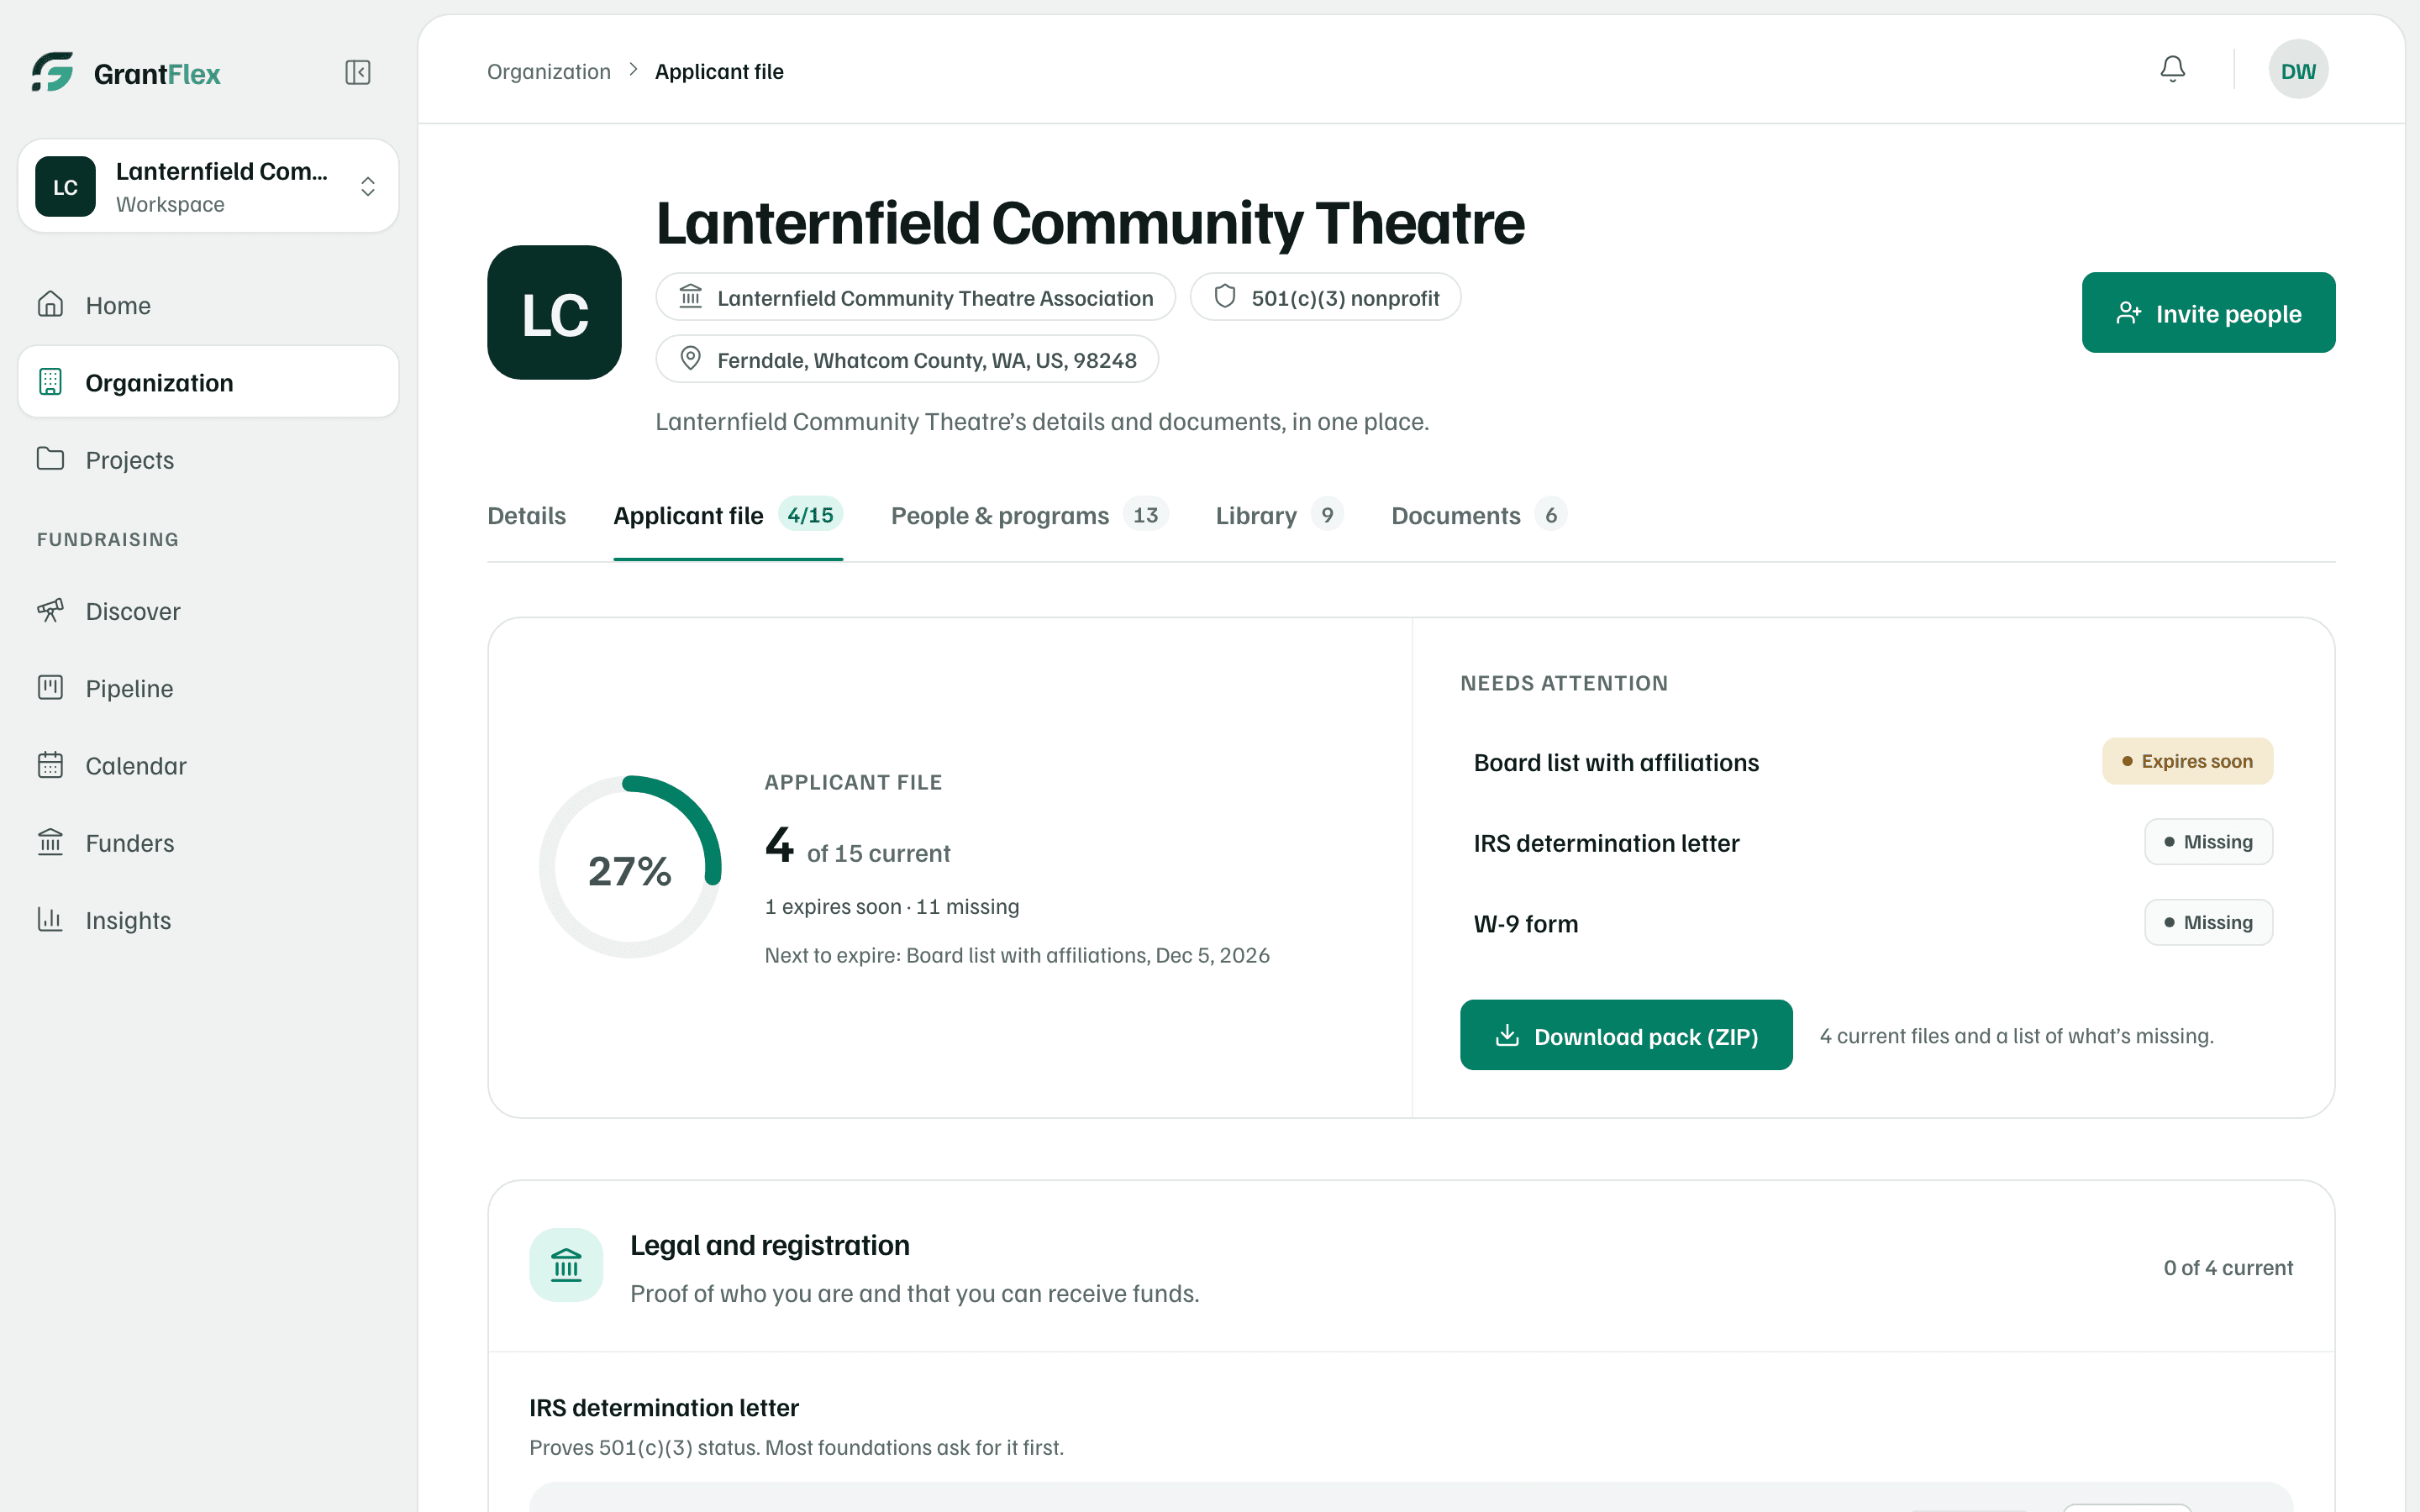Click Download pack (ZIP) button
The width and height of the screenshot is (2420, 1512).
[x=1626, y=1036]
